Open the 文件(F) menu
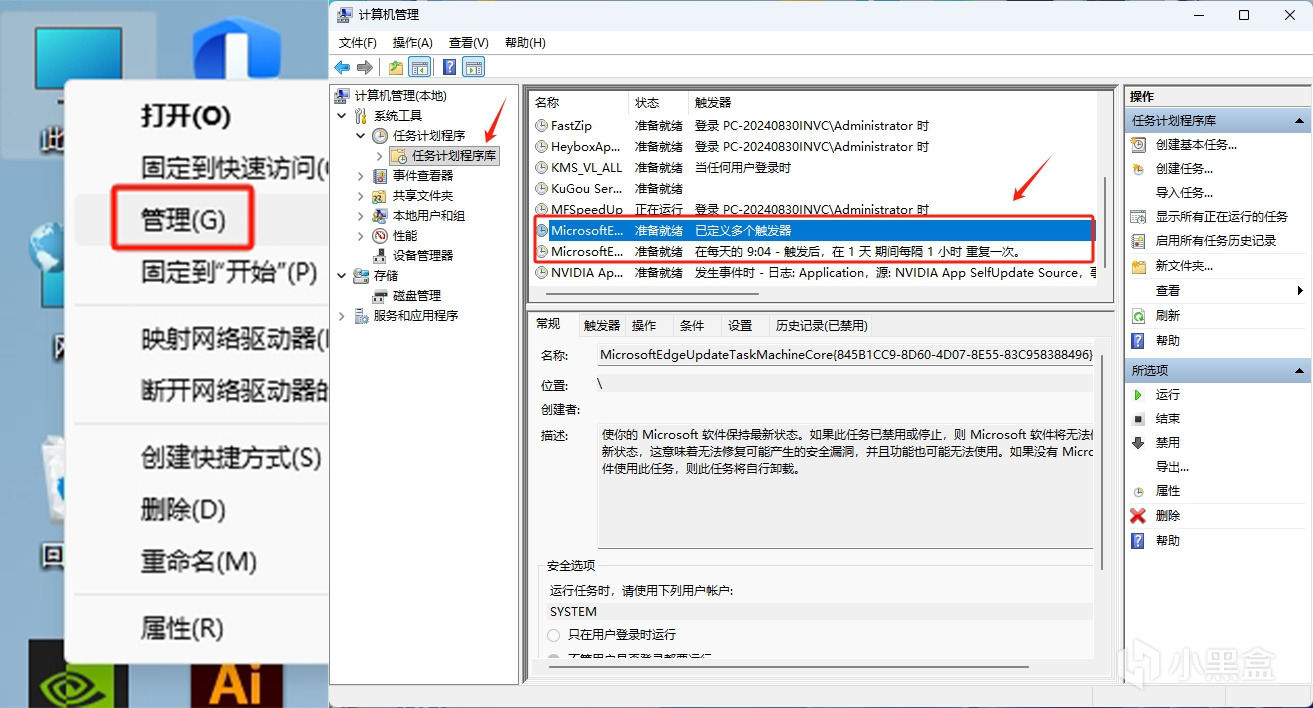Screen dimensions: 1313x708 pyautogui.click(x=357, y=42)
